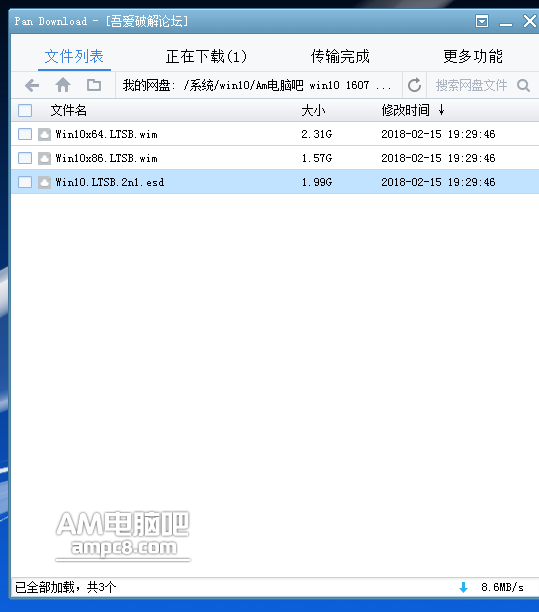
Task: Select file name Win10.LTSB.2n1.esd
Action: pyautogui.click(x=110, y=182)
